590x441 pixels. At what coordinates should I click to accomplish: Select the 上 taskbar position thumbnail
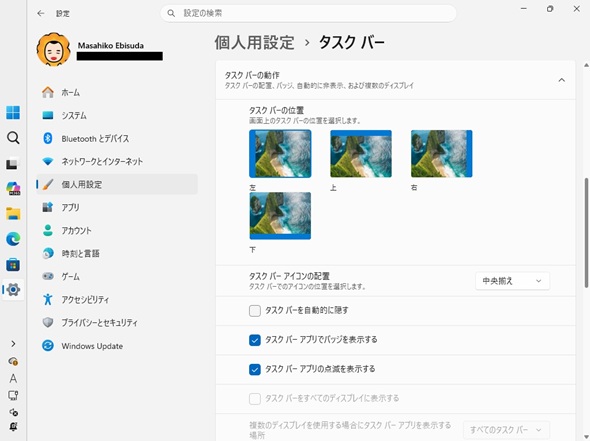coord(361,154)
